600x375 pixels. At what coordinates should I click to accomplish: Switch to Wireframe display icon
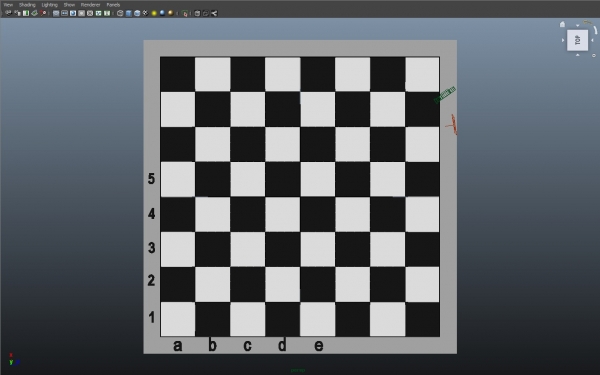pyautogui.click(x=120, y=13)
